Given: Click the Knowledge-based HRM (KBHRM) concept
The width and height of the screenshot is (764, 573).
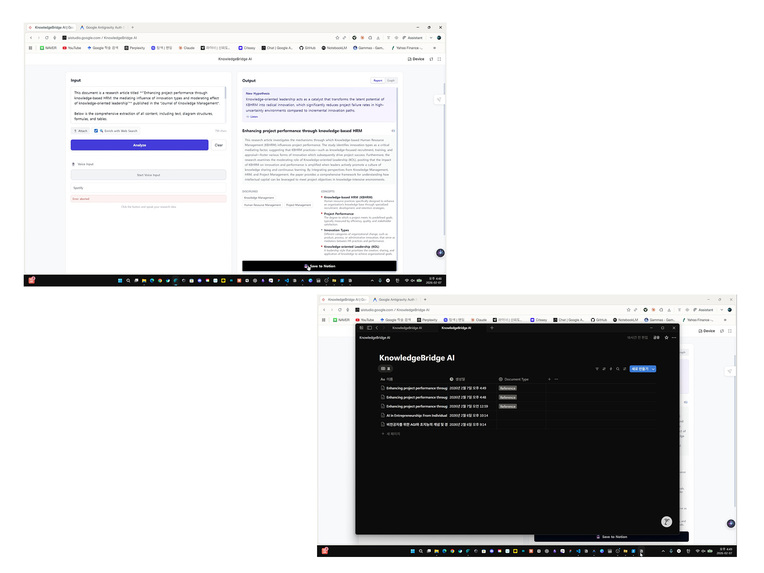Looking at the screenshot, I should [348, 197].
